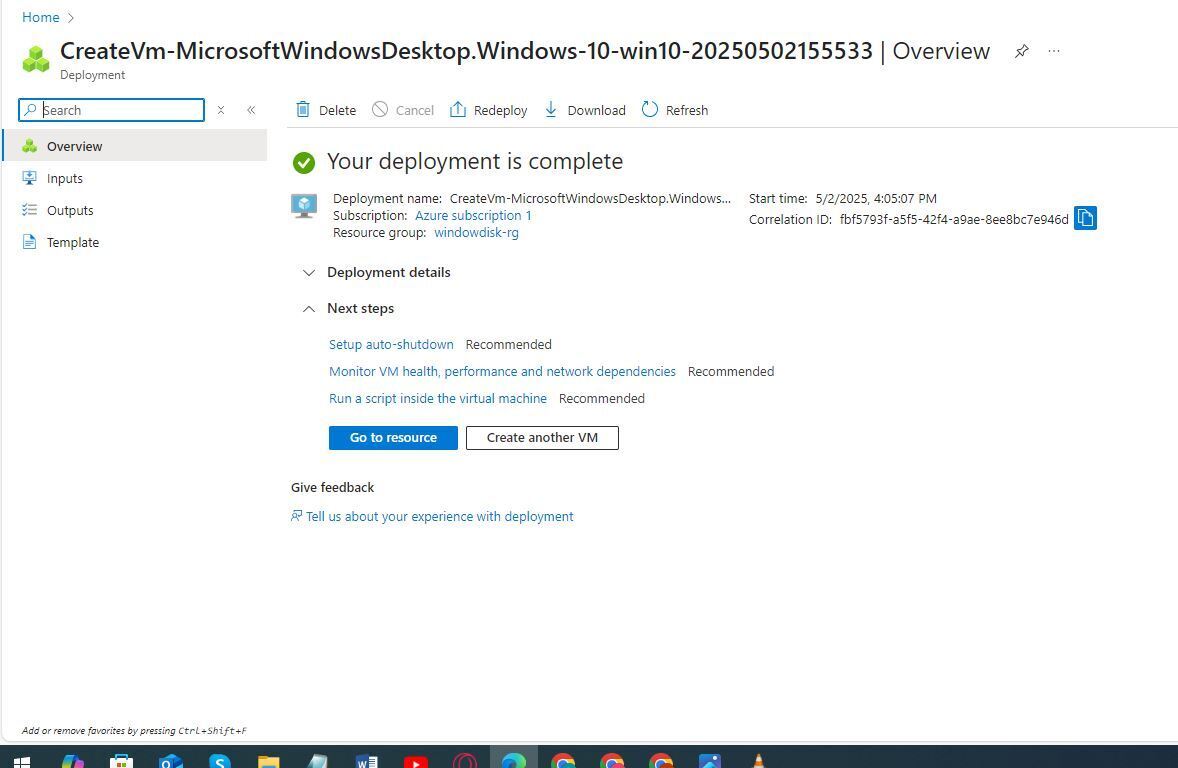Click the Cancel toolbar command
Image resolution: width=1178 pixels, height=768 pixels.
pos(403,110)
